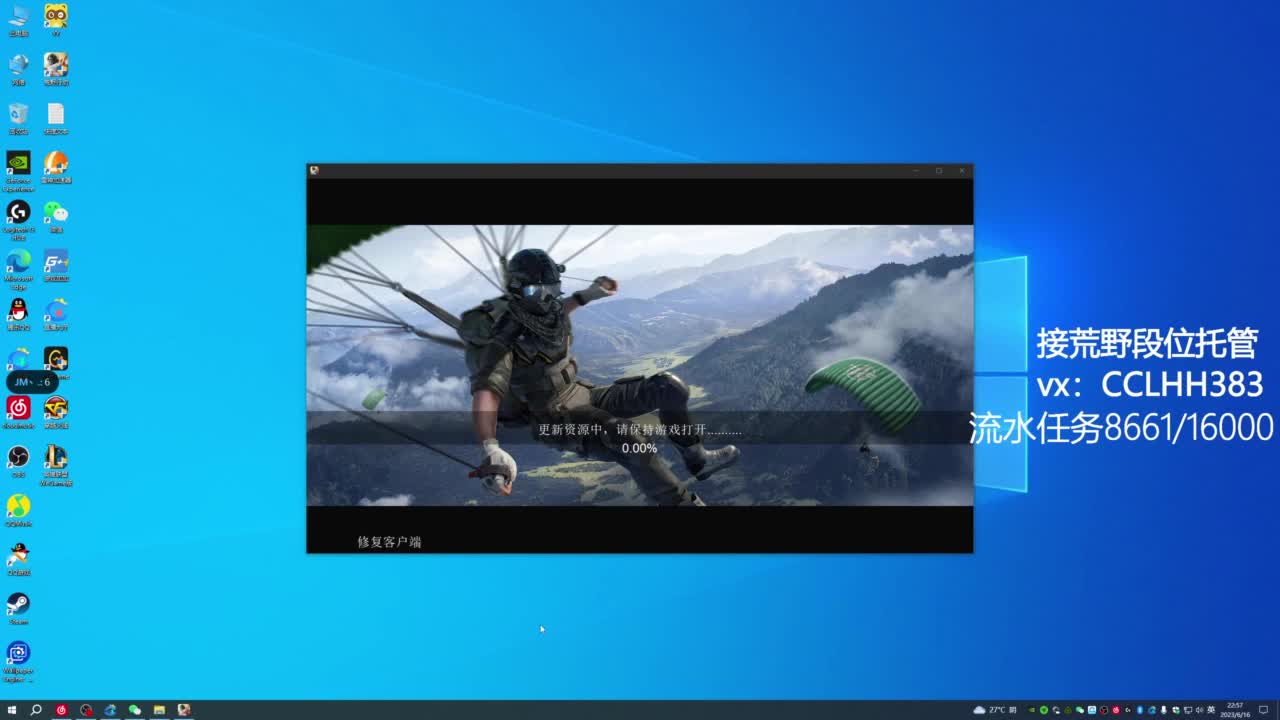Screen dimensions: 1280x720
Task: Open the clock showing 22:57
Action: tap(1235, 710)
